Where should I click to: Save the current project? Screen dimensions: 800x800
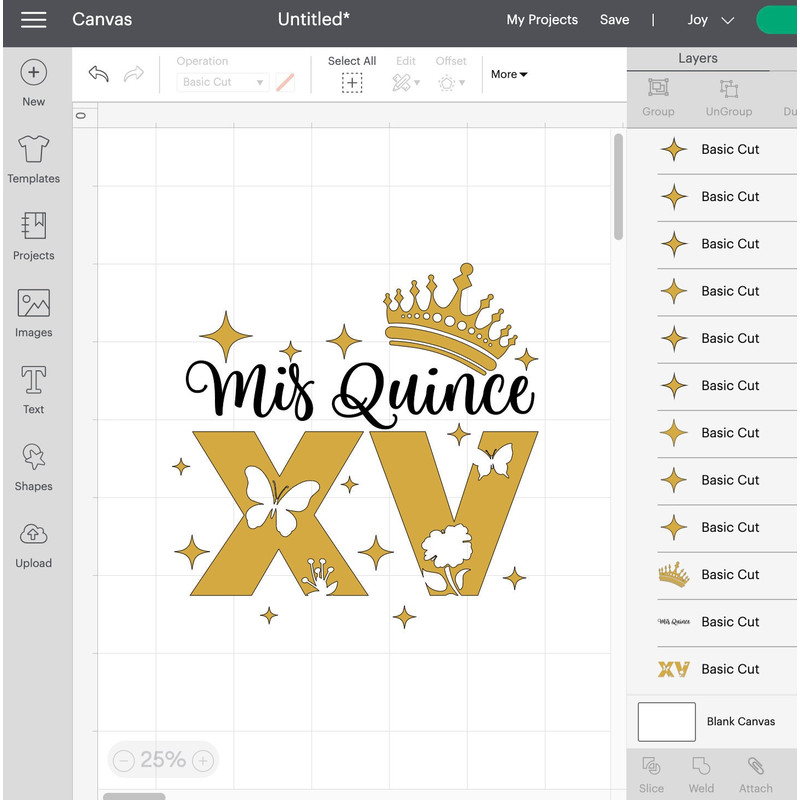coord(614,19)
